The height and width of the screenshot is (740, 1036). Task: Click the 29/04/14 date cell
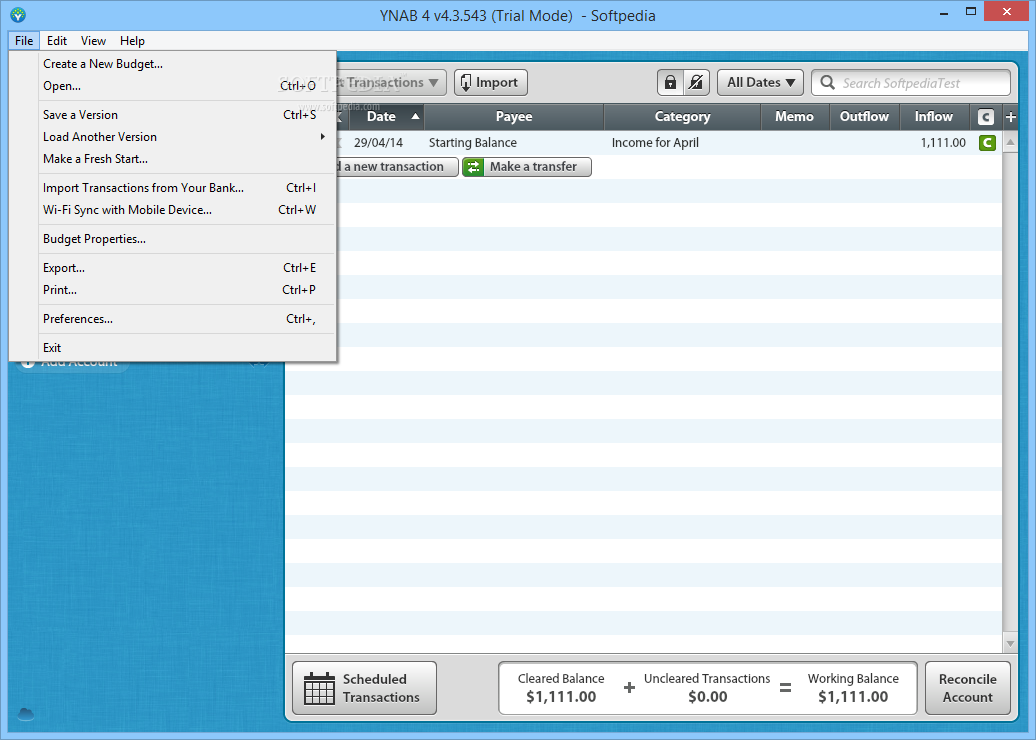point(378,143)
